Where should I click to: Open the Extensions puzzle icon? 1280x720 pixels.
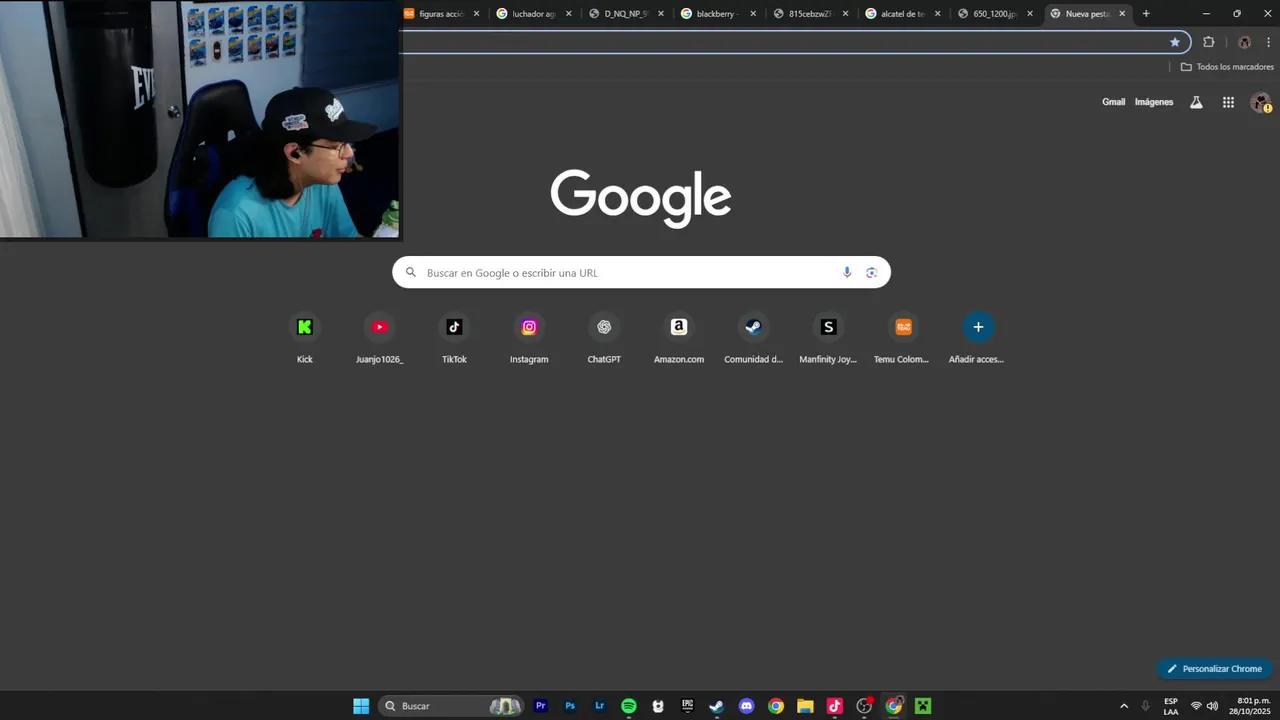tap(1208, 42)
